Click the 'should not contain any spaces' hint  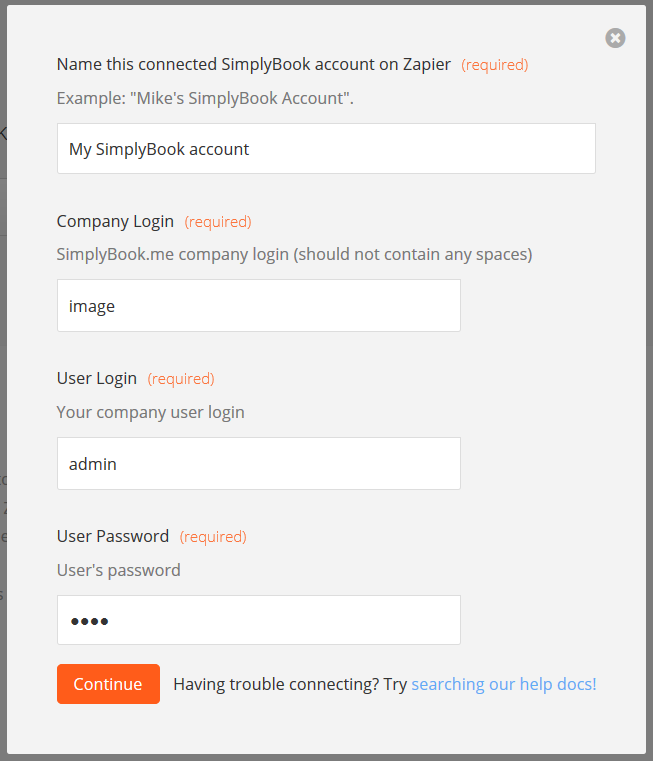(x=412, y=254)
